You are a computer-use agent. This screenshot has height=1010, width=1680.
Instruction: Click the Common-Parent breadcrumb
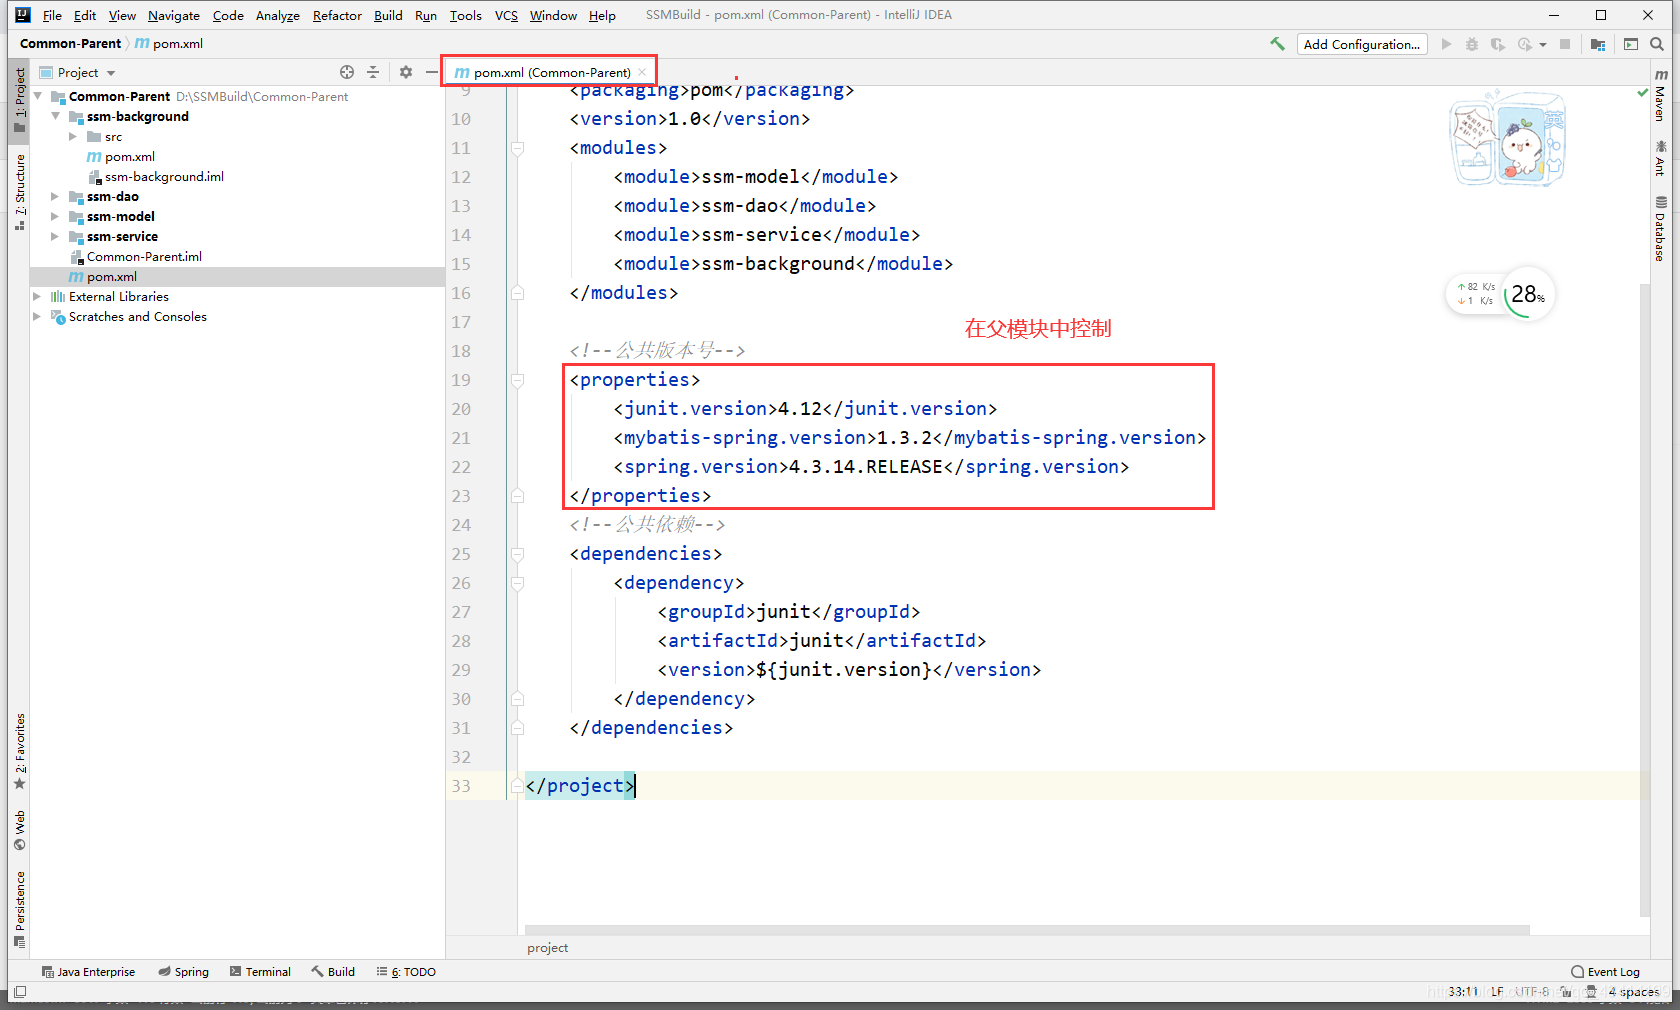click(70, 44)
